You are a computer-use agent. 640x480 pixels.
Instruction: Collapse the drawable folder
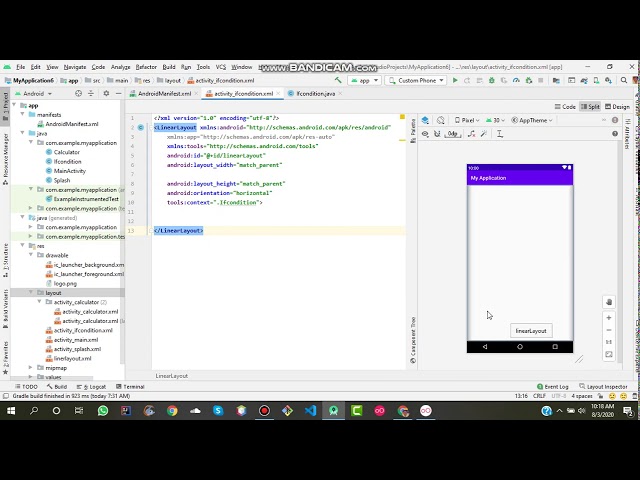click(31, 255)
